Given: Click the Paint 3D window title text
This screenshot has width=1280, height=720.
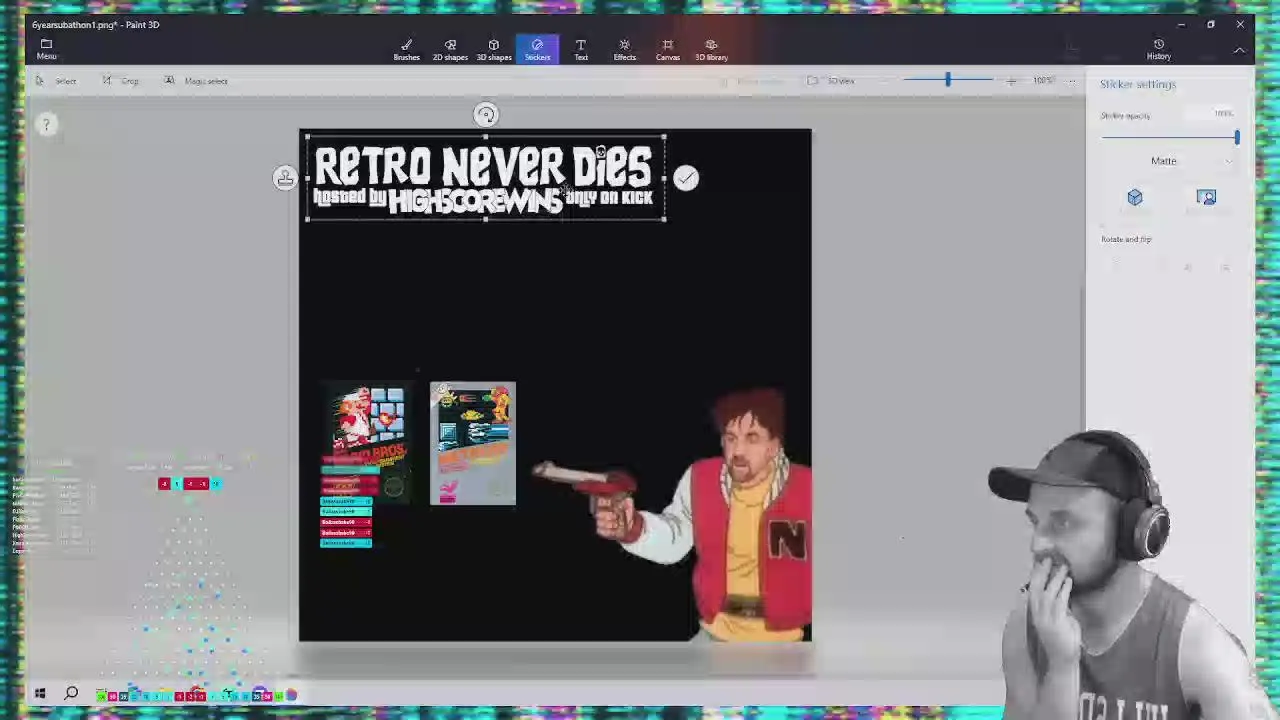Looking at the screenshot, I should [x=95, y=24].
